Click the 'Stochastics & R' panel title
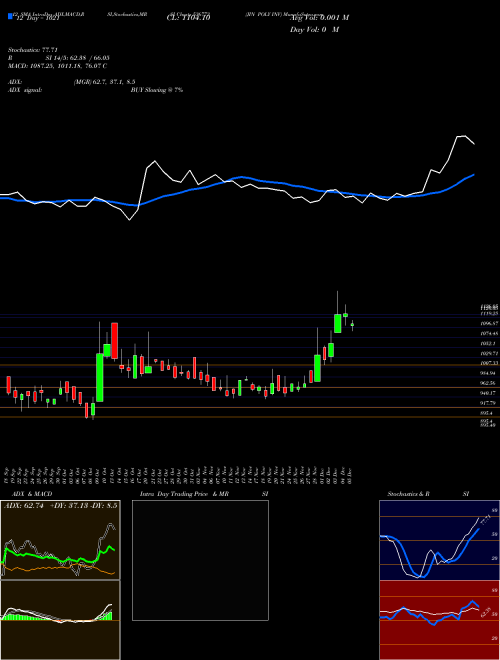 coord(409,494)
